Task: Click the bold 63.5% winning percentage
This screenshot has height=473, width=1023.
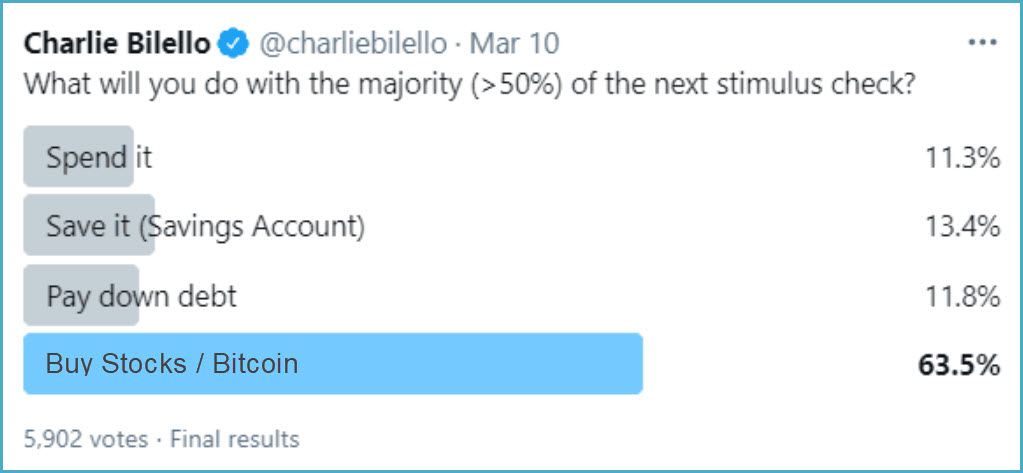Action: tap(959, 365)
